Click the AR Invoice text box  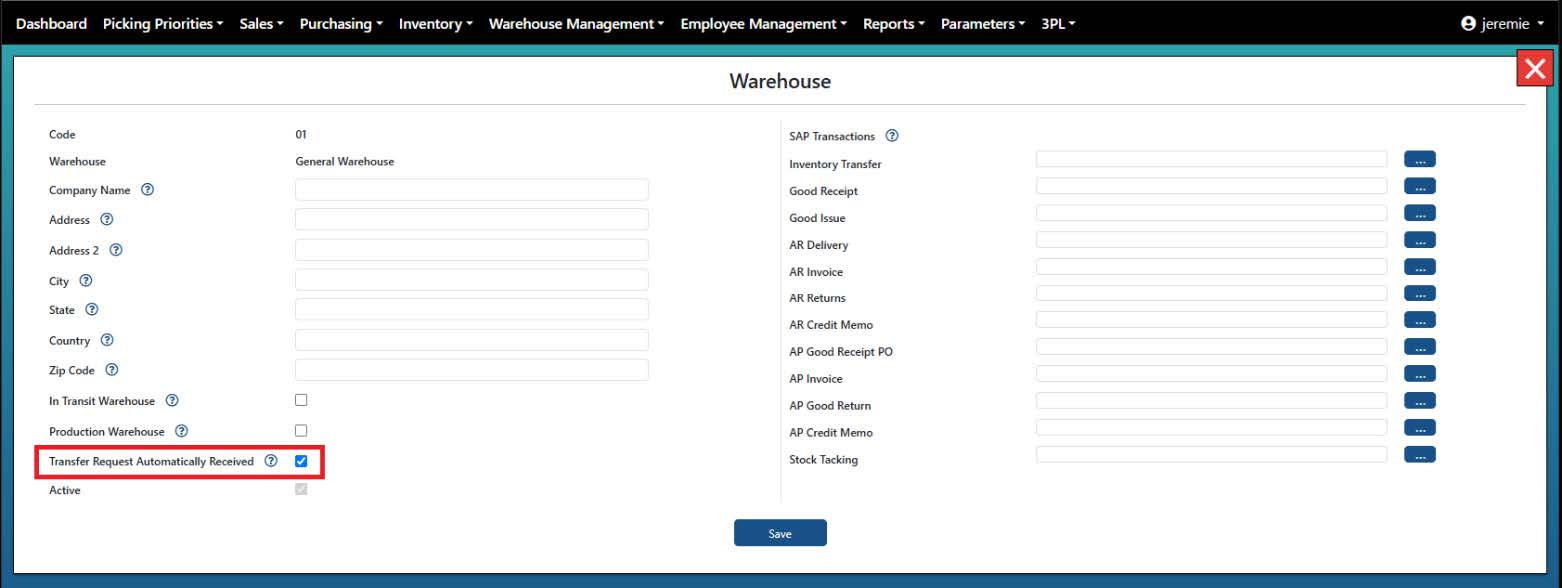[1211, 266]
